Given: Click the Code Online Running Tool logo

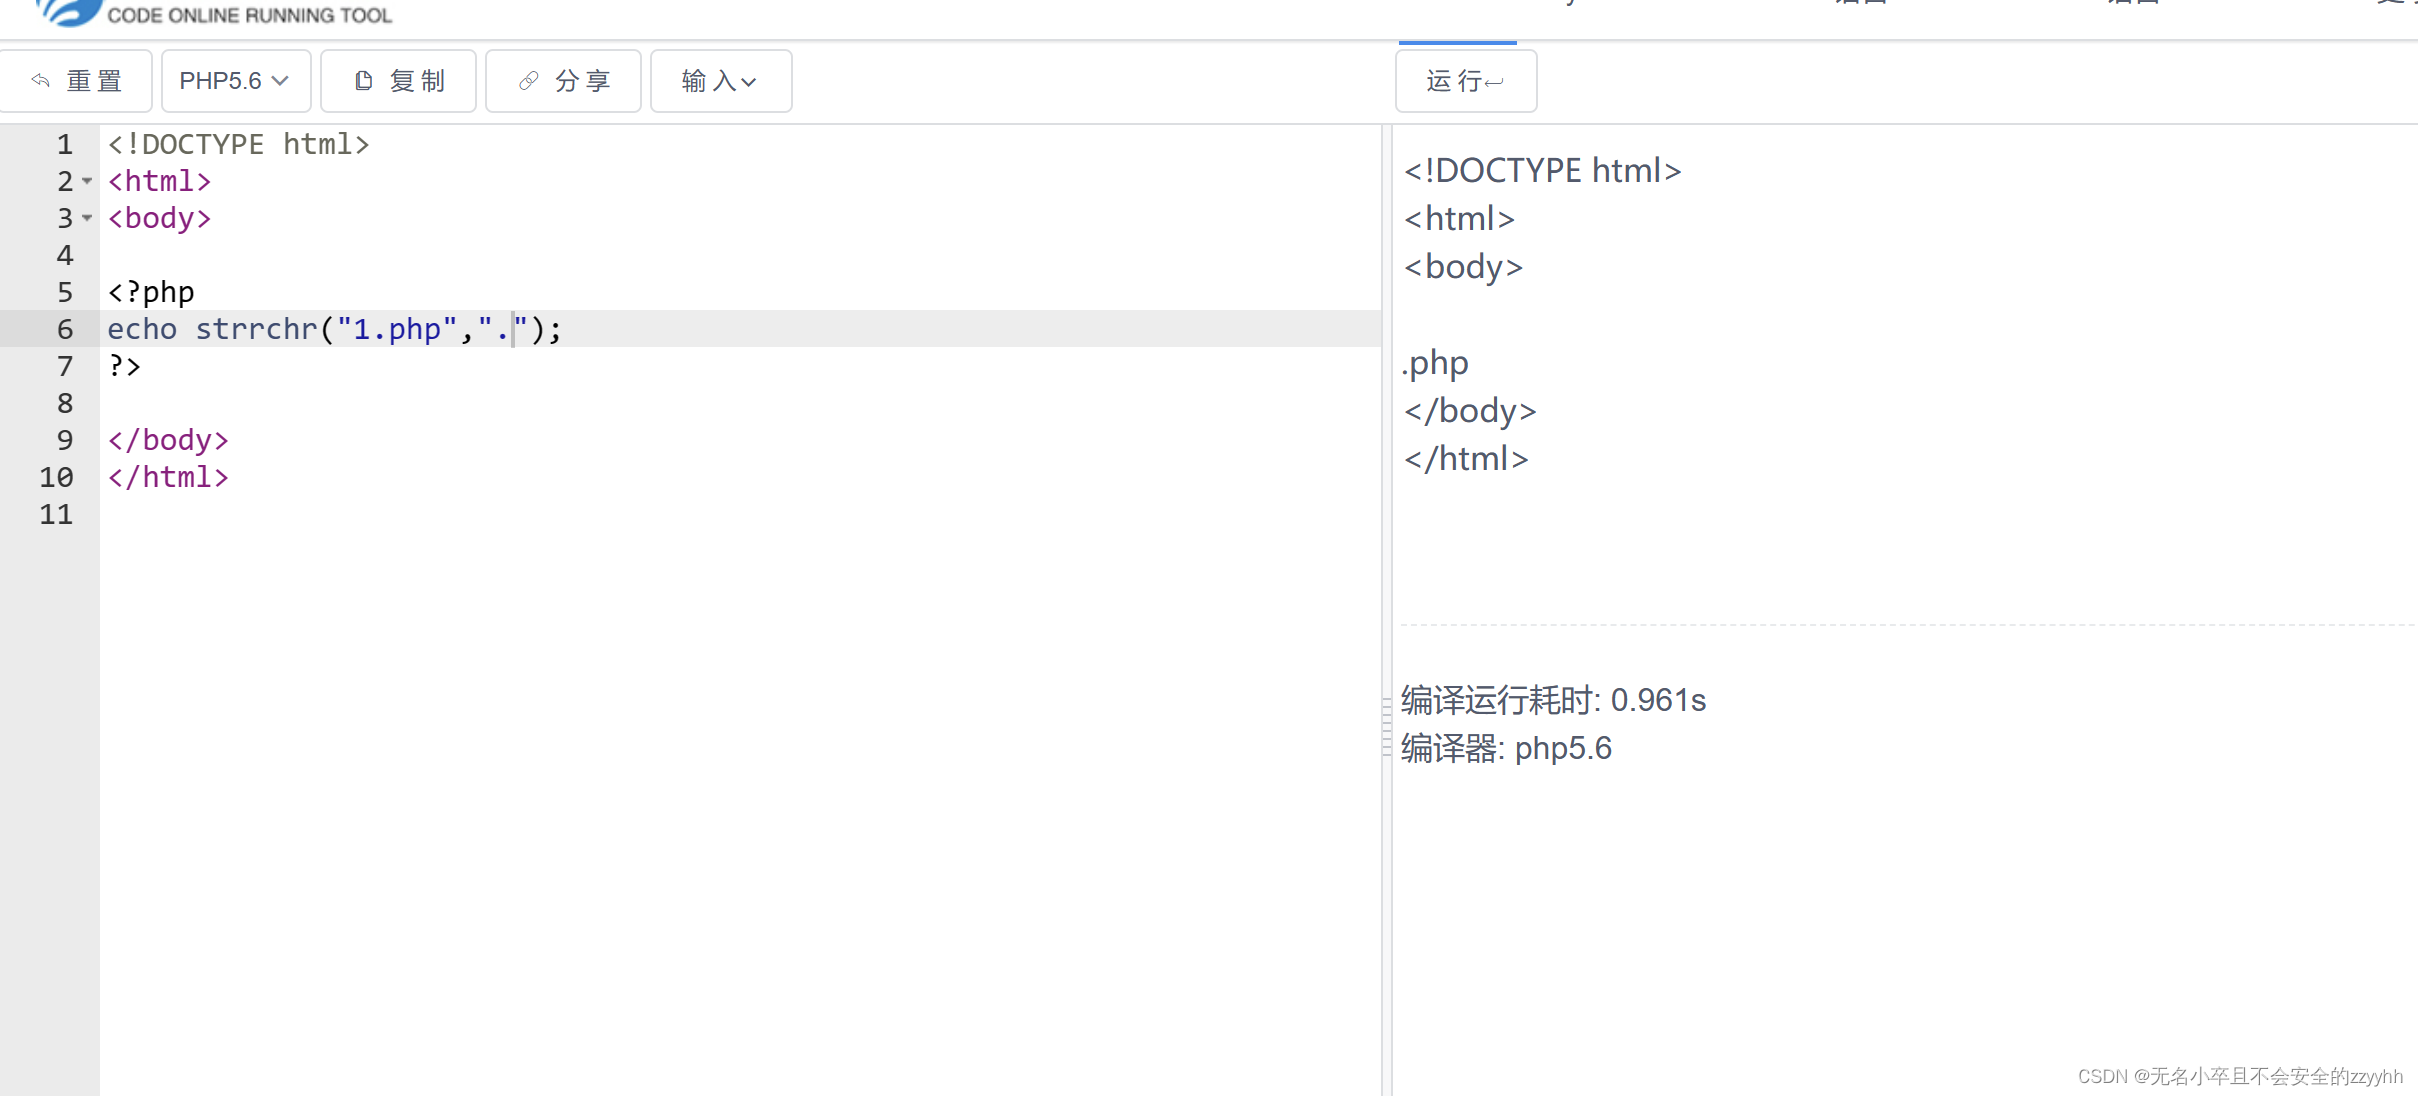Looking at the screenshot, I should point(214,13).
